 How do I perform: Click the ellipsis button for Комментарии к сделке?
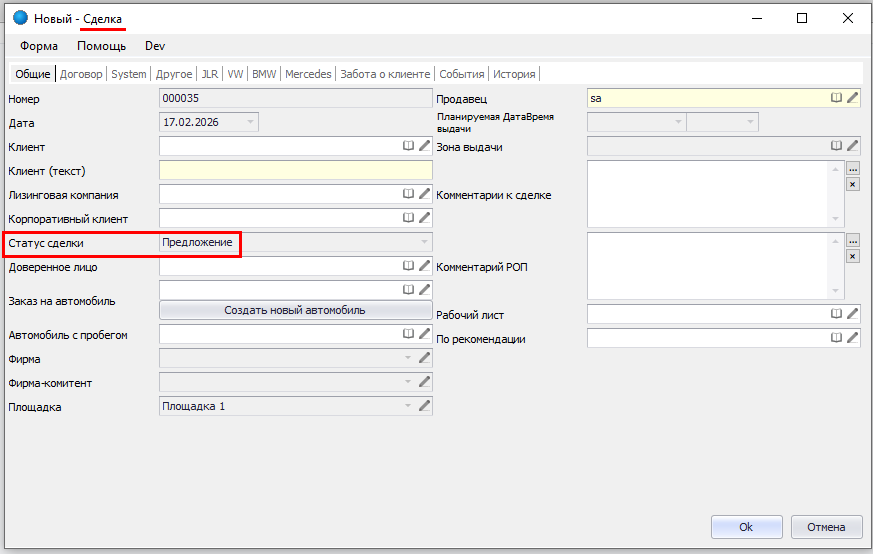(853, 169)
